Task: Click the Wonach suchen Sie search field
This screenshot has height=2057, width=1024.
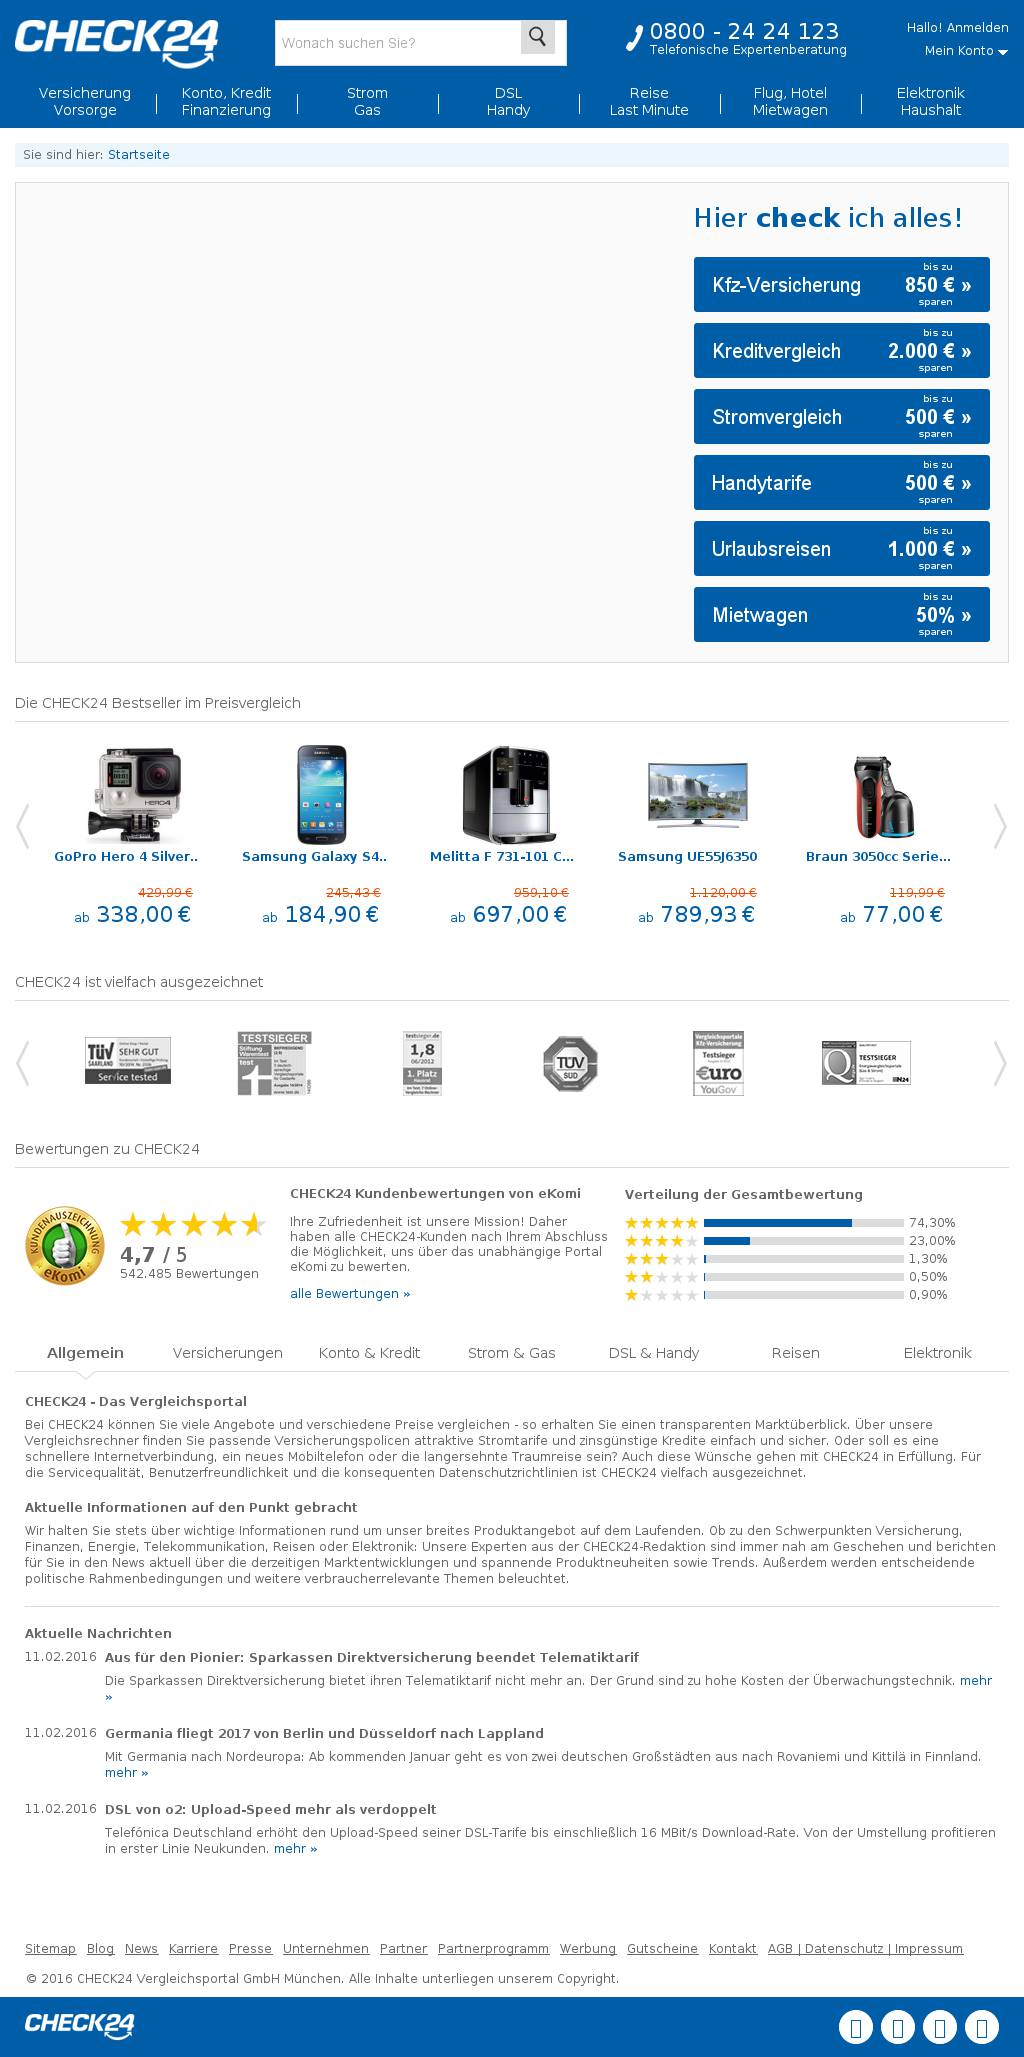Action: coord(398,43)
